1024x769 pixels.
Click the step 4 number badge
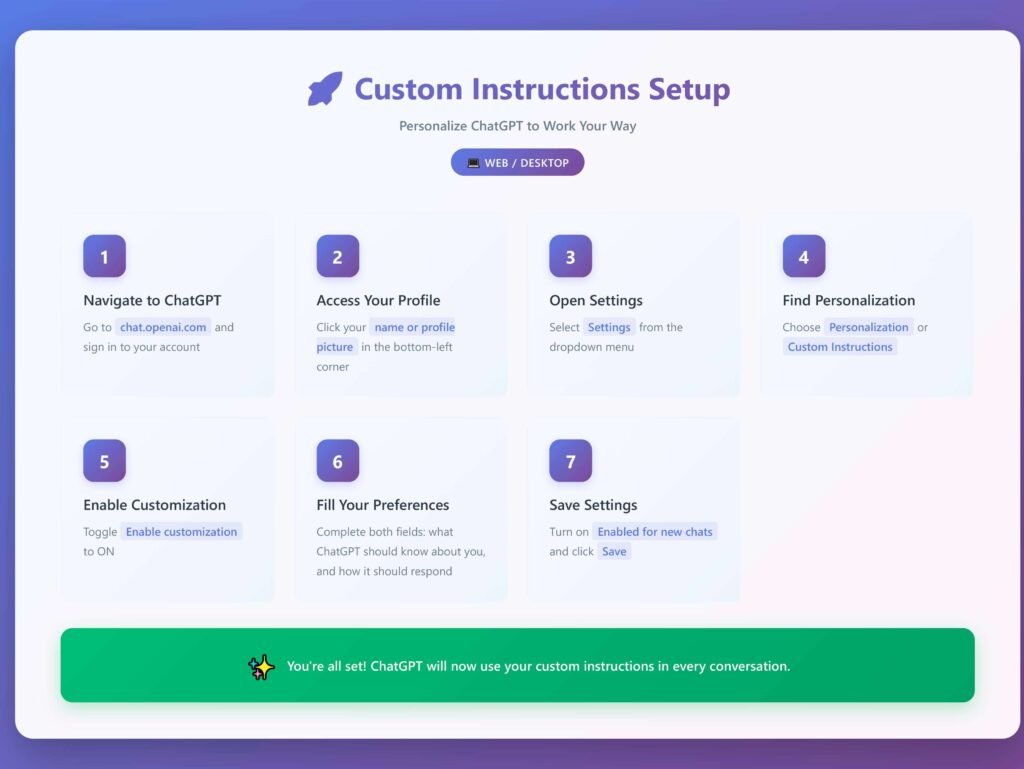[803, 257]
